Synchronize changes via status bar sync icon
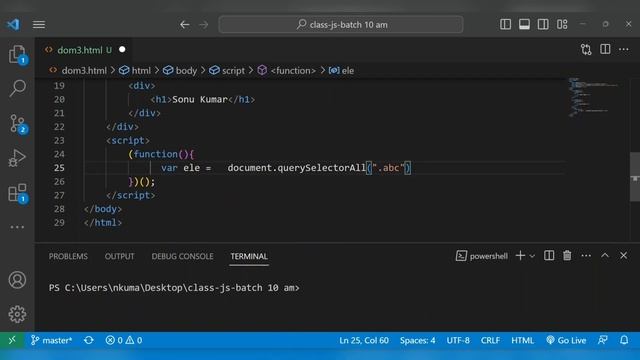Screen dimensions: 640x360 [89, 340]
